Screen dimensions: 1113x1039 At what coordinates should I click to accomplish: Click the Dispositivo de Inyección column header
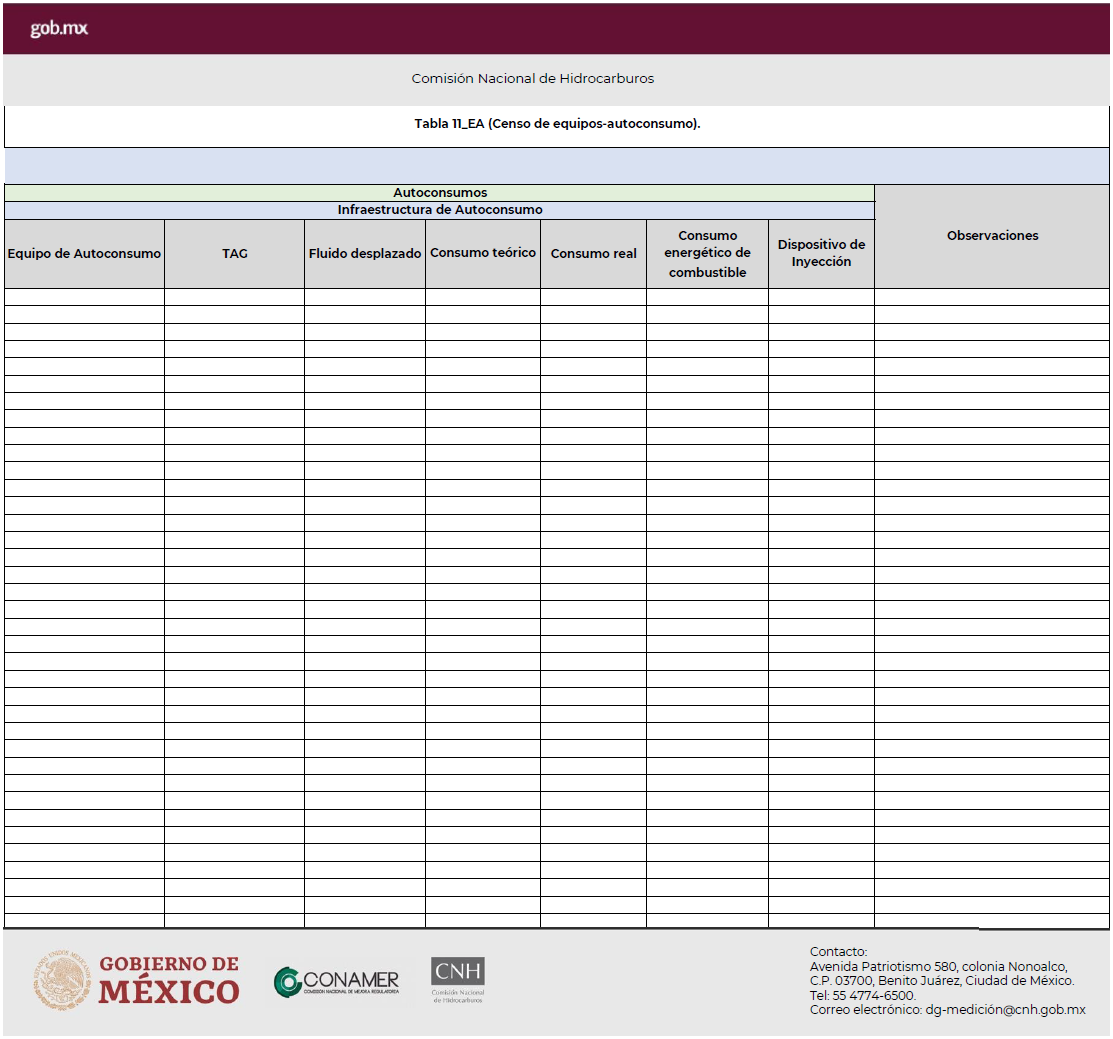click(821, 253)
